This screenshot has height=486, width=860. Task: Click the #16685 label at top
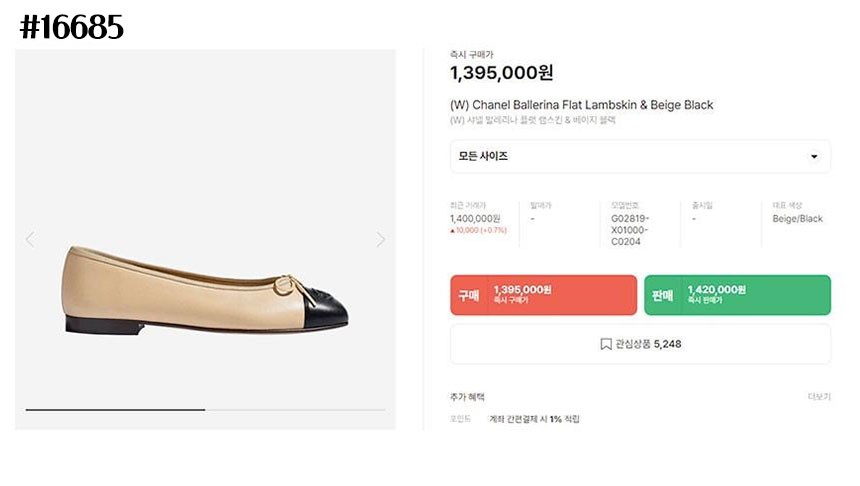tap(71, 28)
